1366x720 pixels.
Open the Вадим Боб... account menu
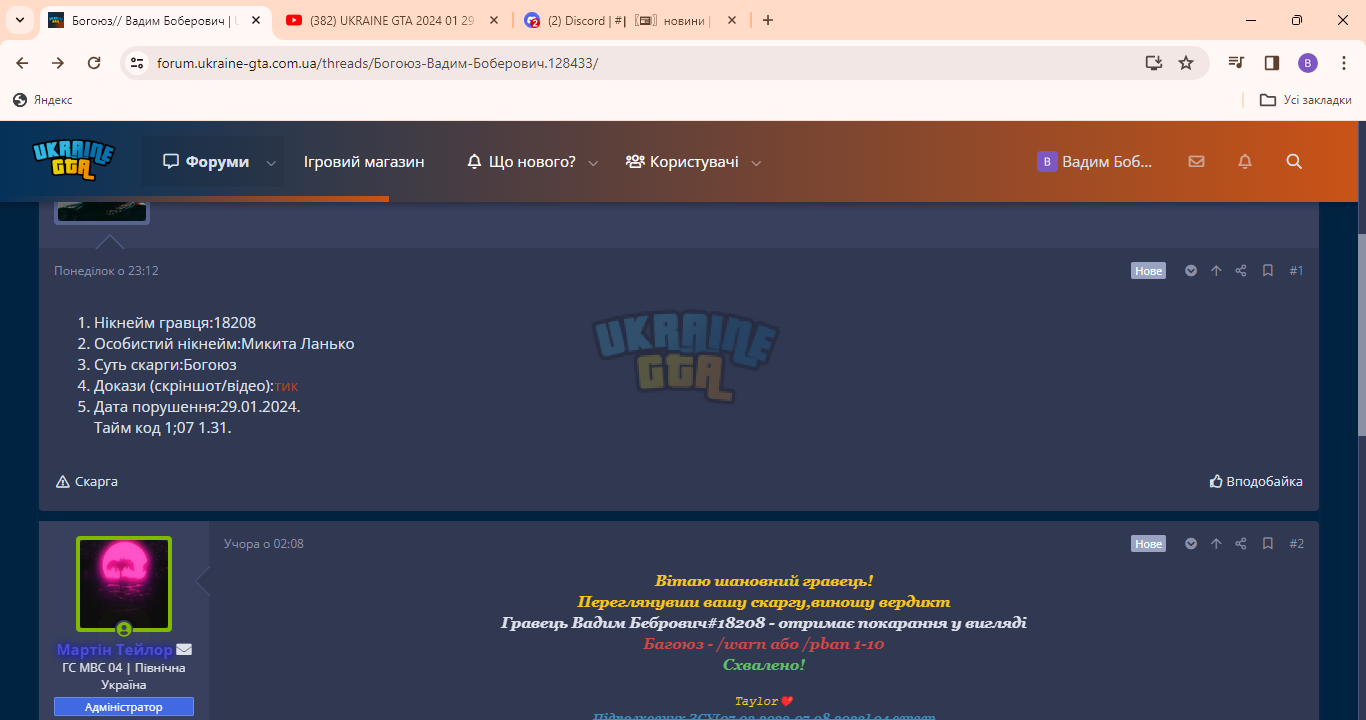pyautogui.click(x=1095, y=161)
